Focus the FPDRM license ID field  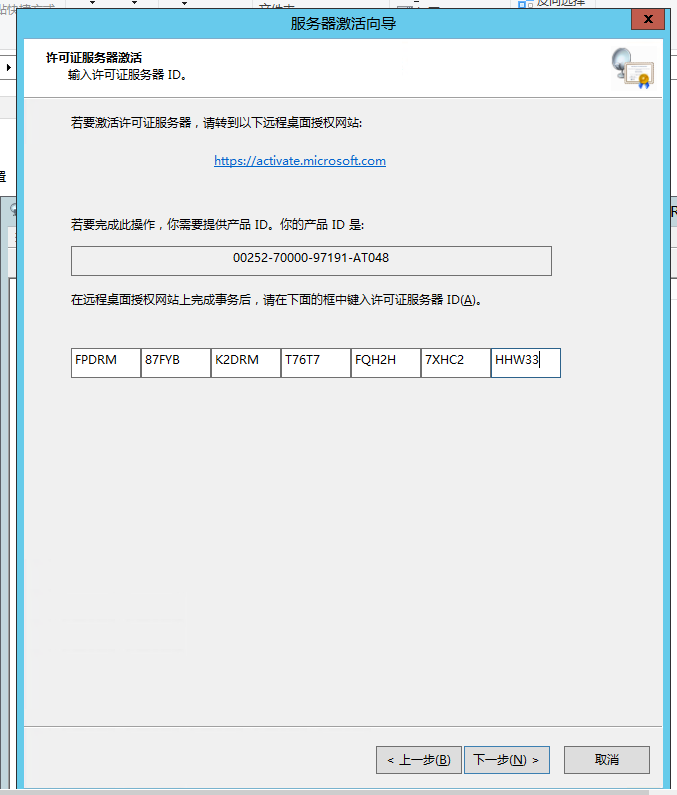pyautogui.click(x=106, y=363)
